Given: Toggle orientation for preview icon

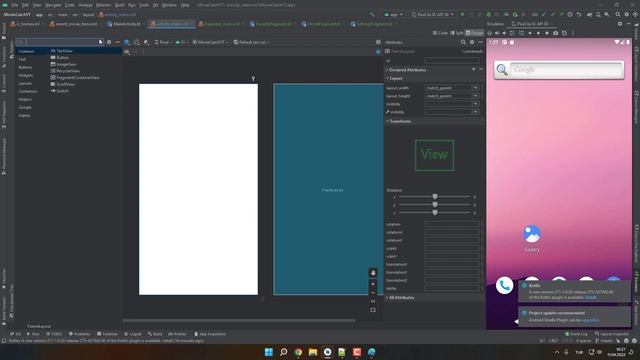Looking at the screenshot, I should (x=137, y=42).
